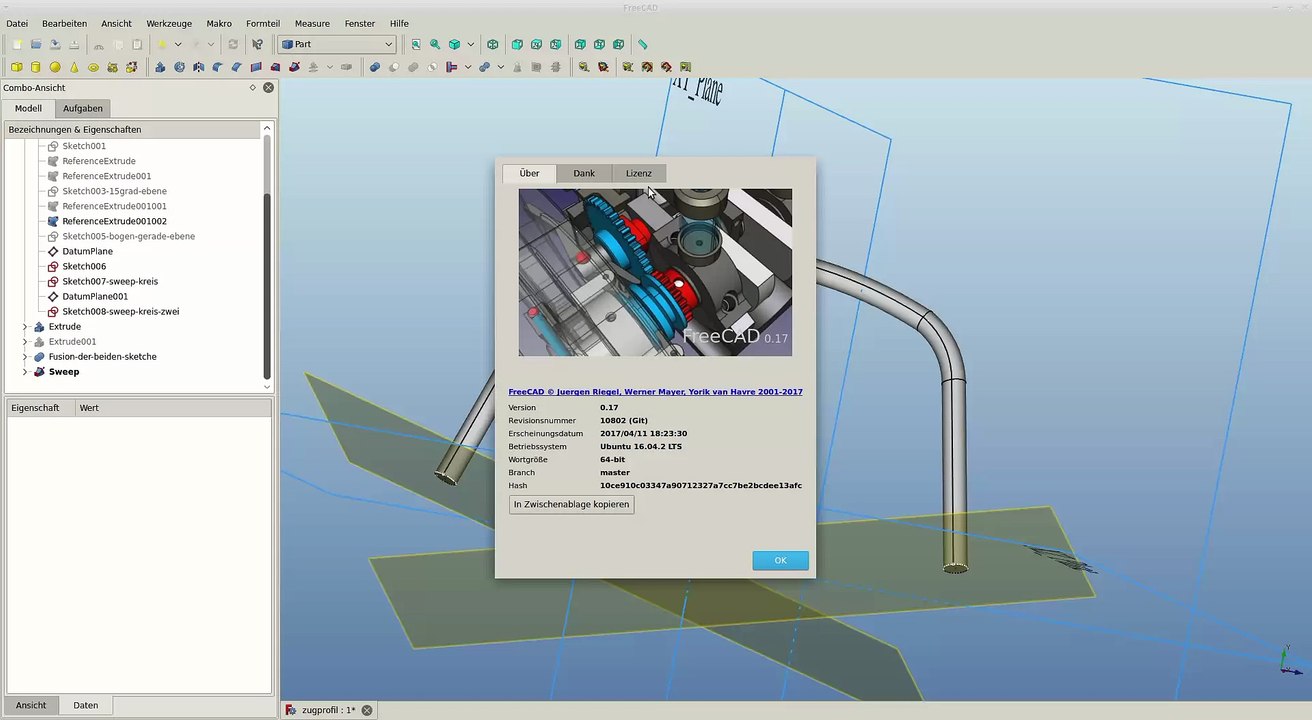Create a Sphere primitive

pos(55,67)
